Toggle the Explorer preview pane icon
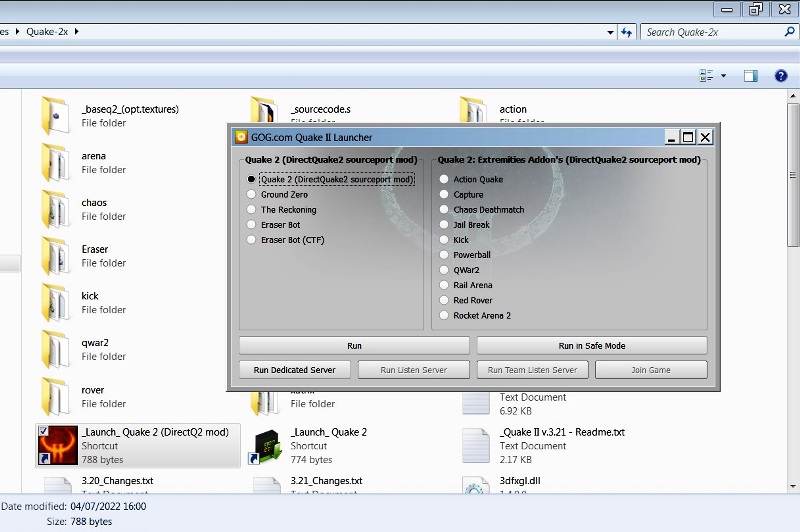 tap(751, 76)
